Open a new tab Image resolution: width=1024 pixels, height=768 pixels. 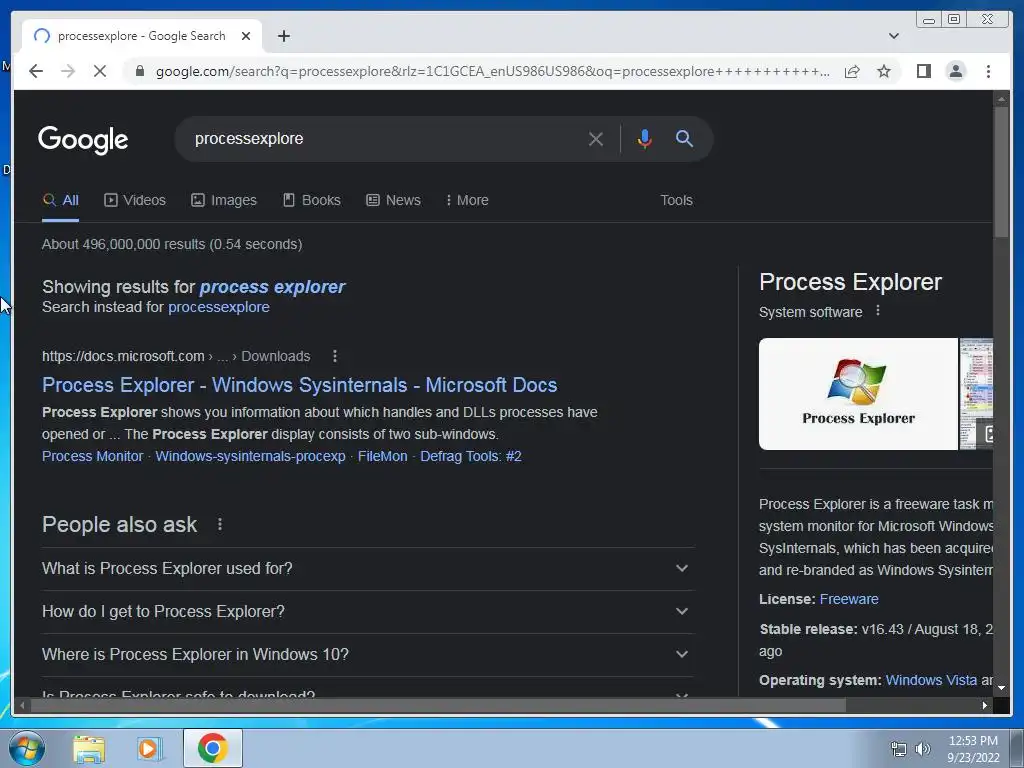pyautogui.click(x=283, y=36)
